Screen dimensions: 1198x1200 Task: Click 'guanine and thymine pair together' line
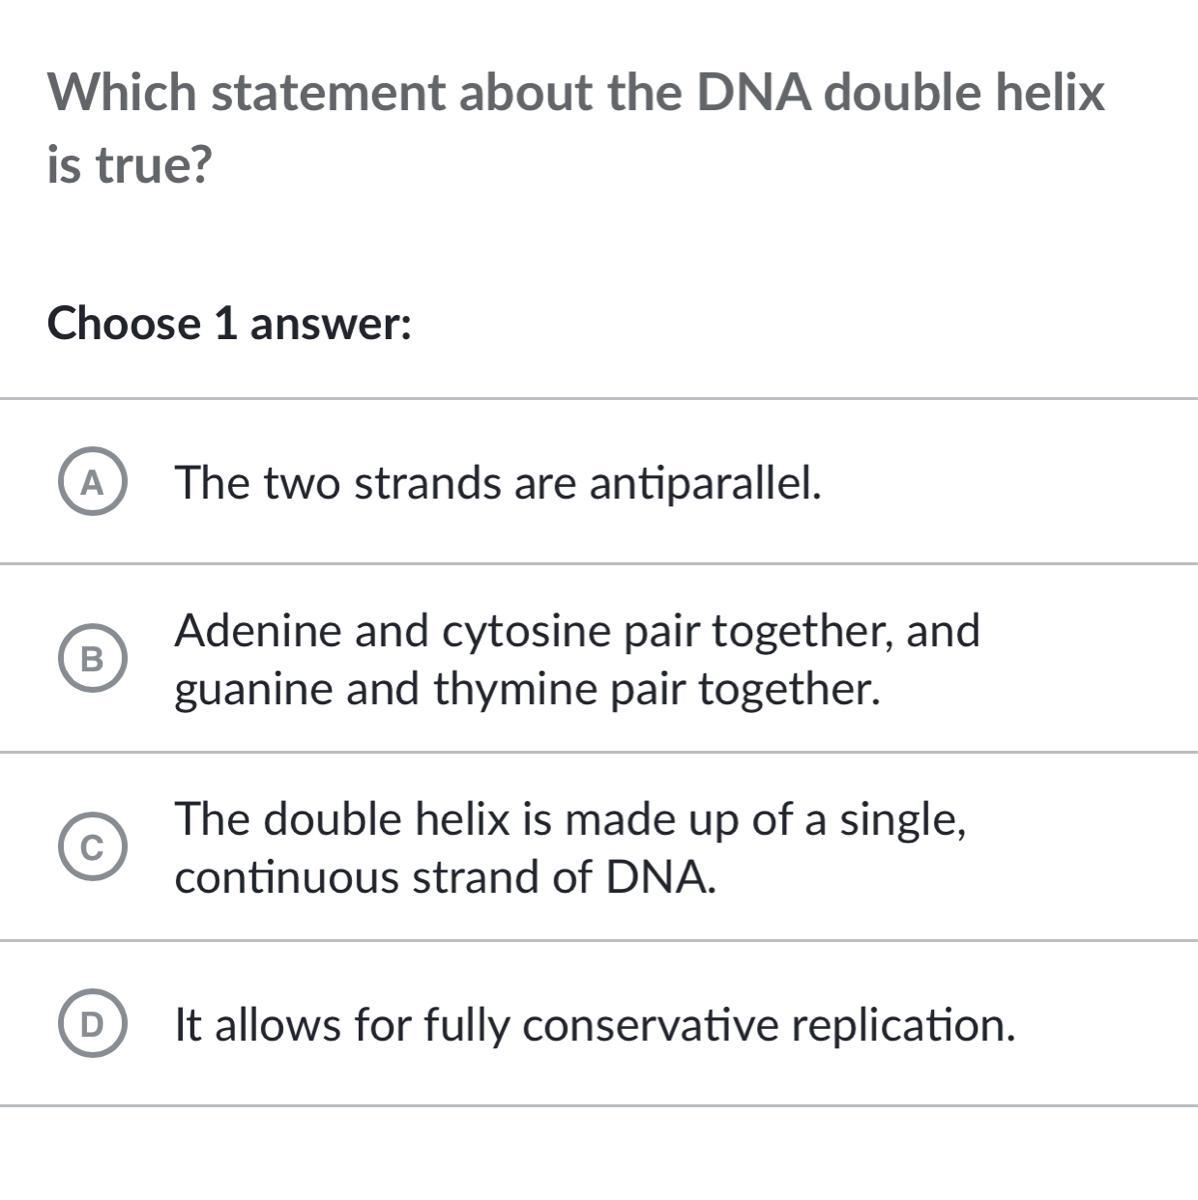coord(527,689)
